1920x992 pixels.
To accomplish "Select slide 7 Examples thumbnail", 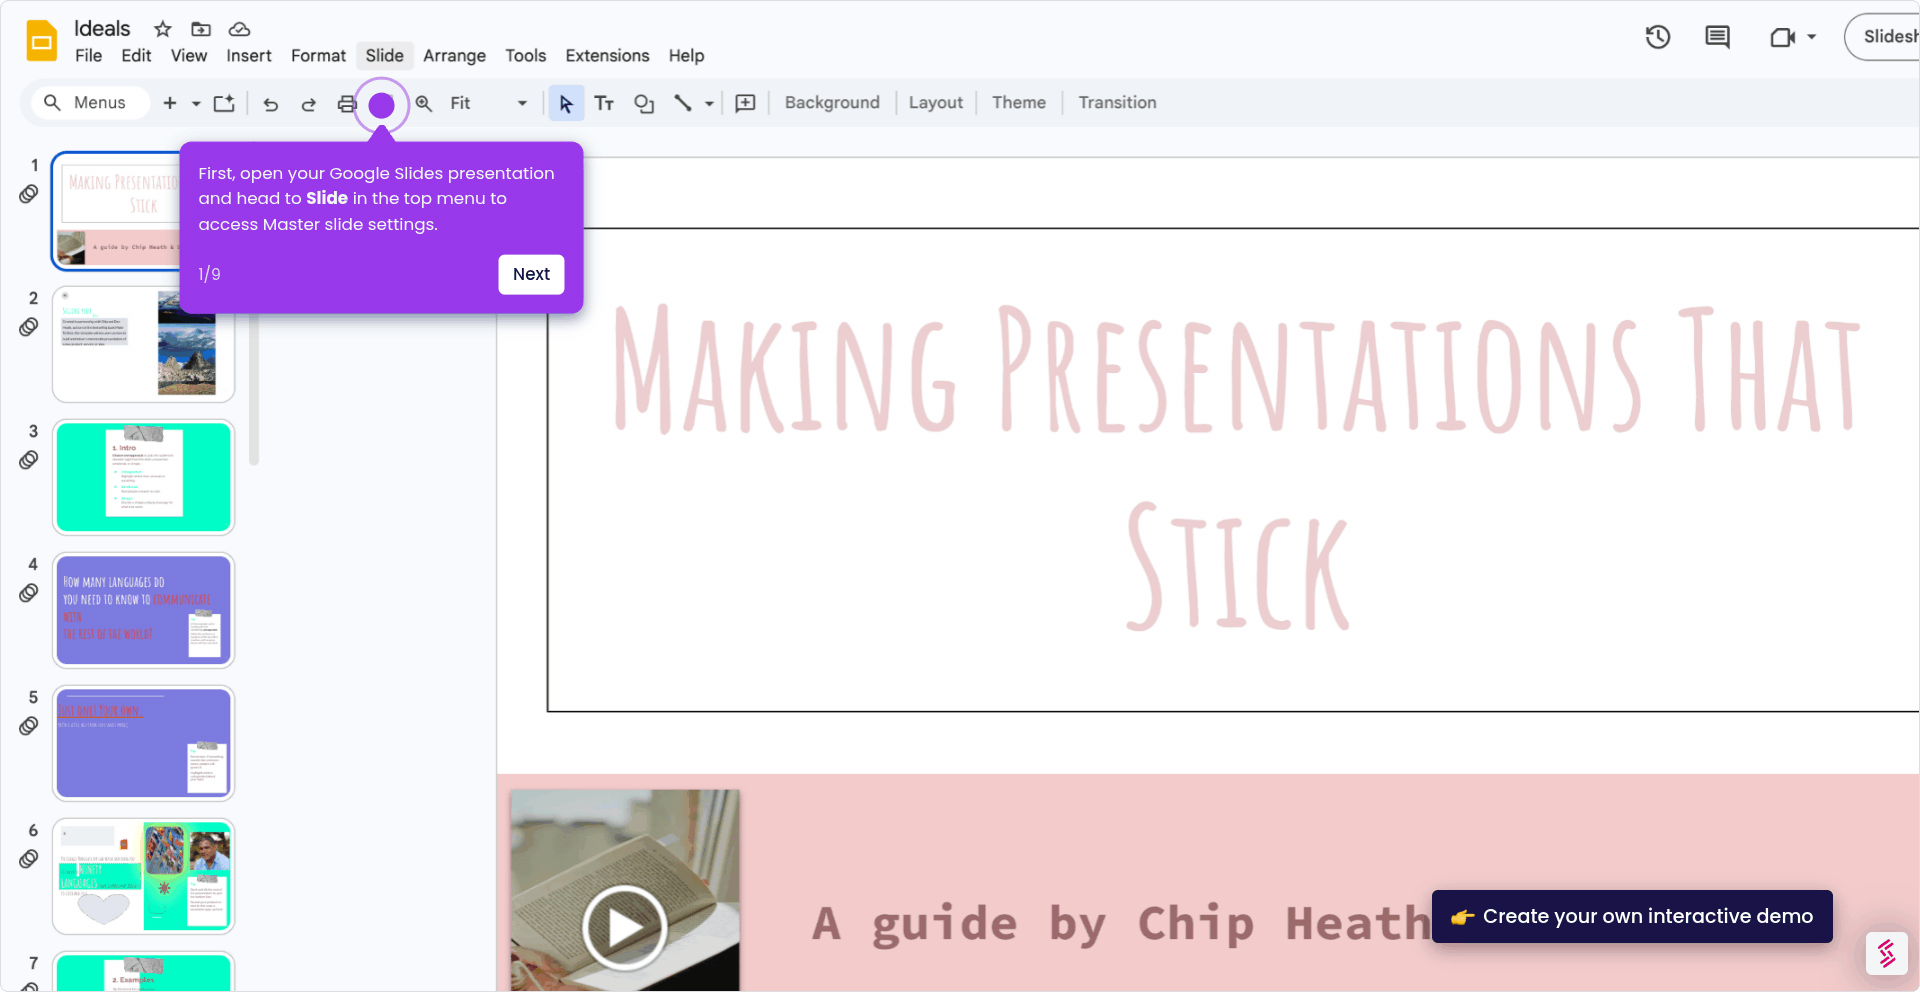I will coord(143,972).
